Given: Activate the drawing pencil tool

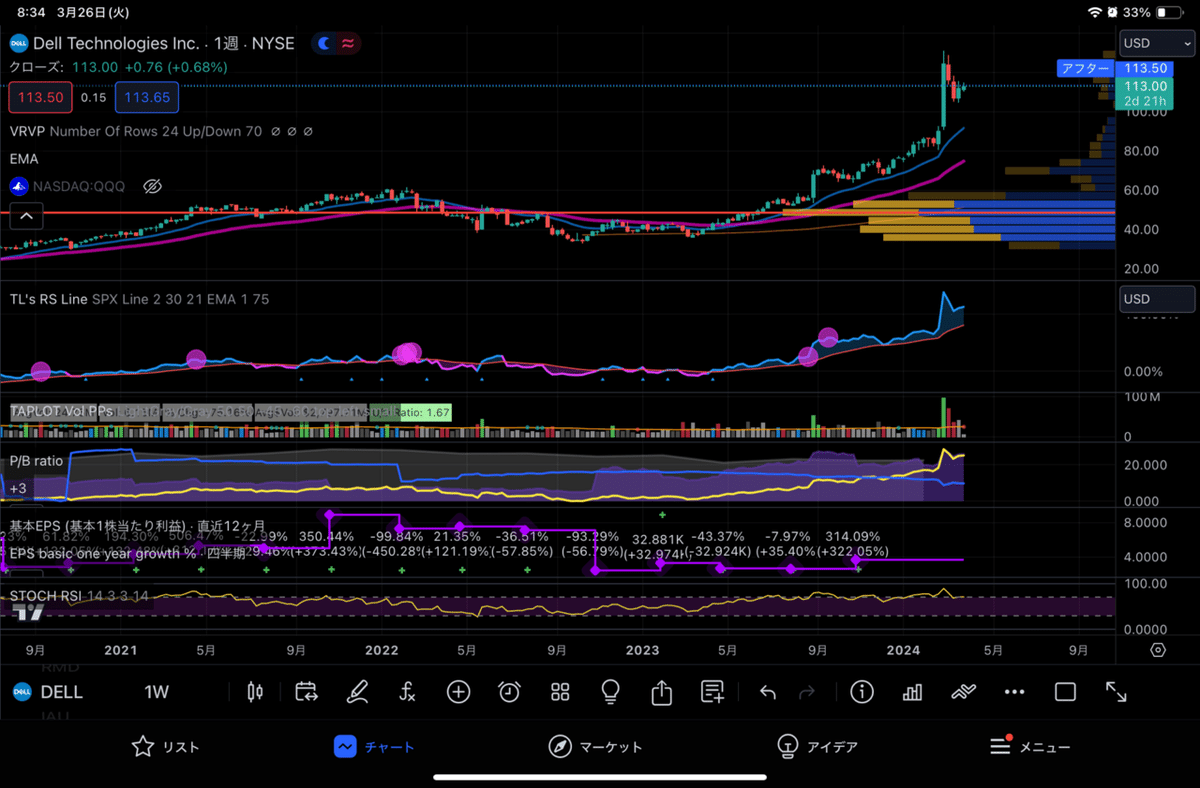Looking at the screenshot, I should click(x=357, y=692).
